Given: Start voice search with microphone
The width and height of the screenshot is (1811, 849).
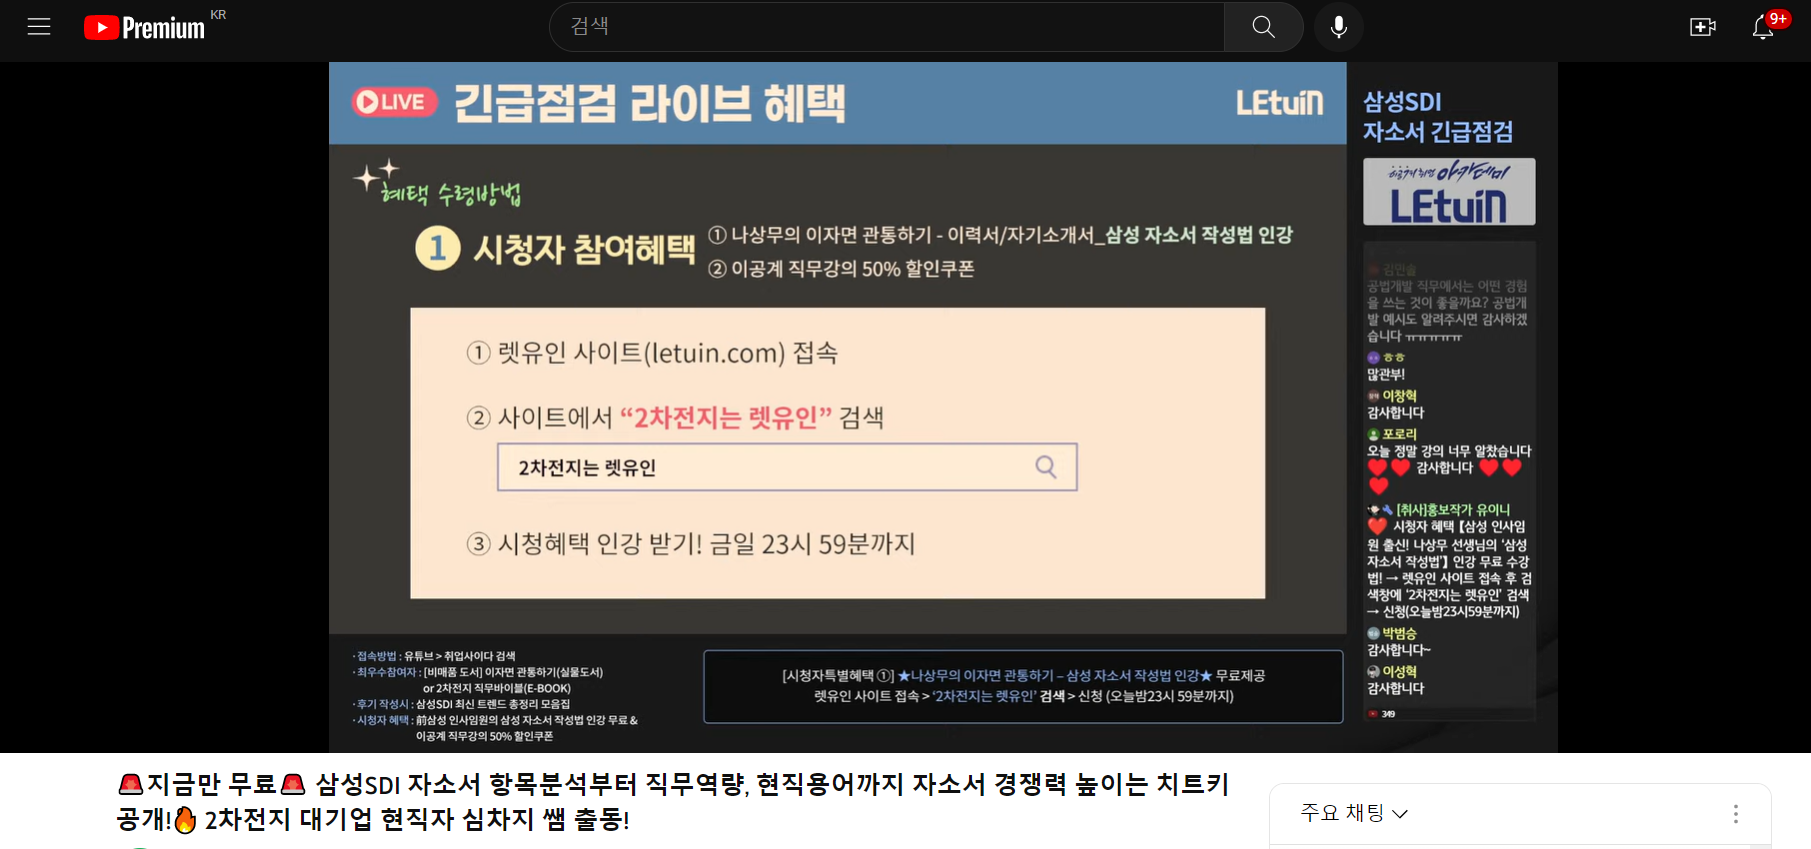Looking at the screenshot, I should 1339,27.
